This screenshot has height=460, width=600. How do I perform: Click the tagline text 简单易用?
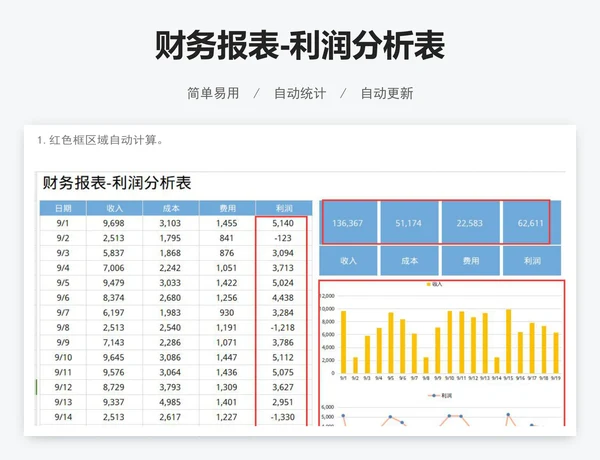213,93
